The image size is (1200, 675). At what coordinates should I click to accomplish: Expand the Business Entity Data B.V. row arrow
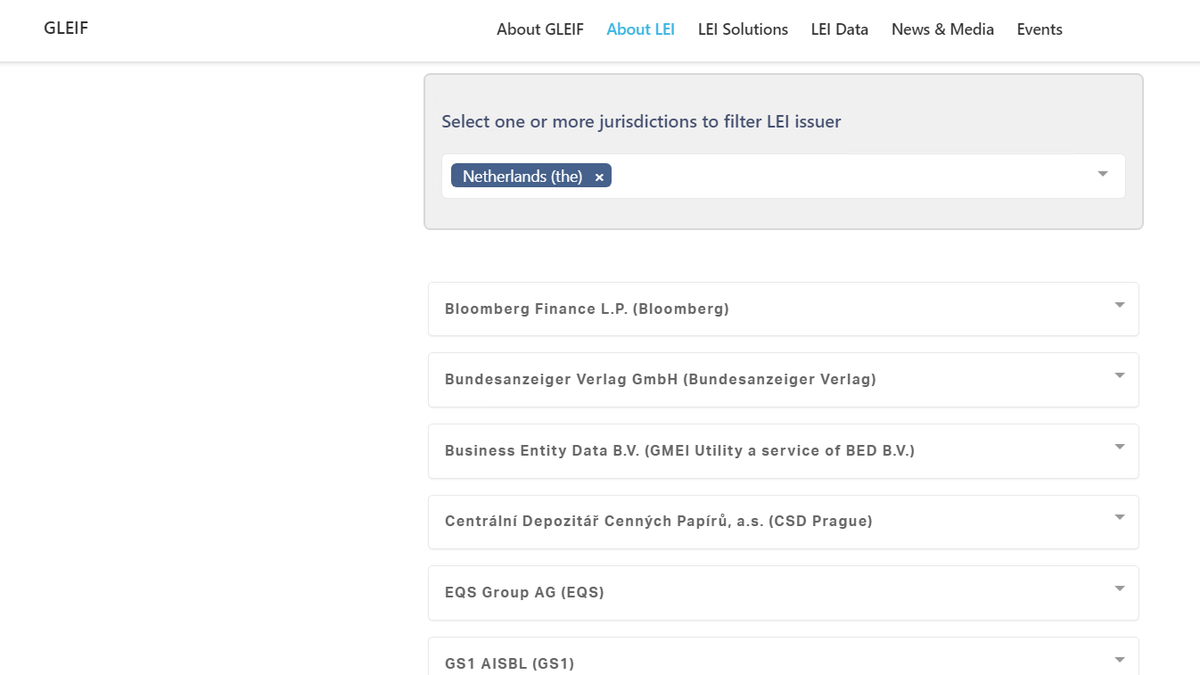click(1120, 447)
